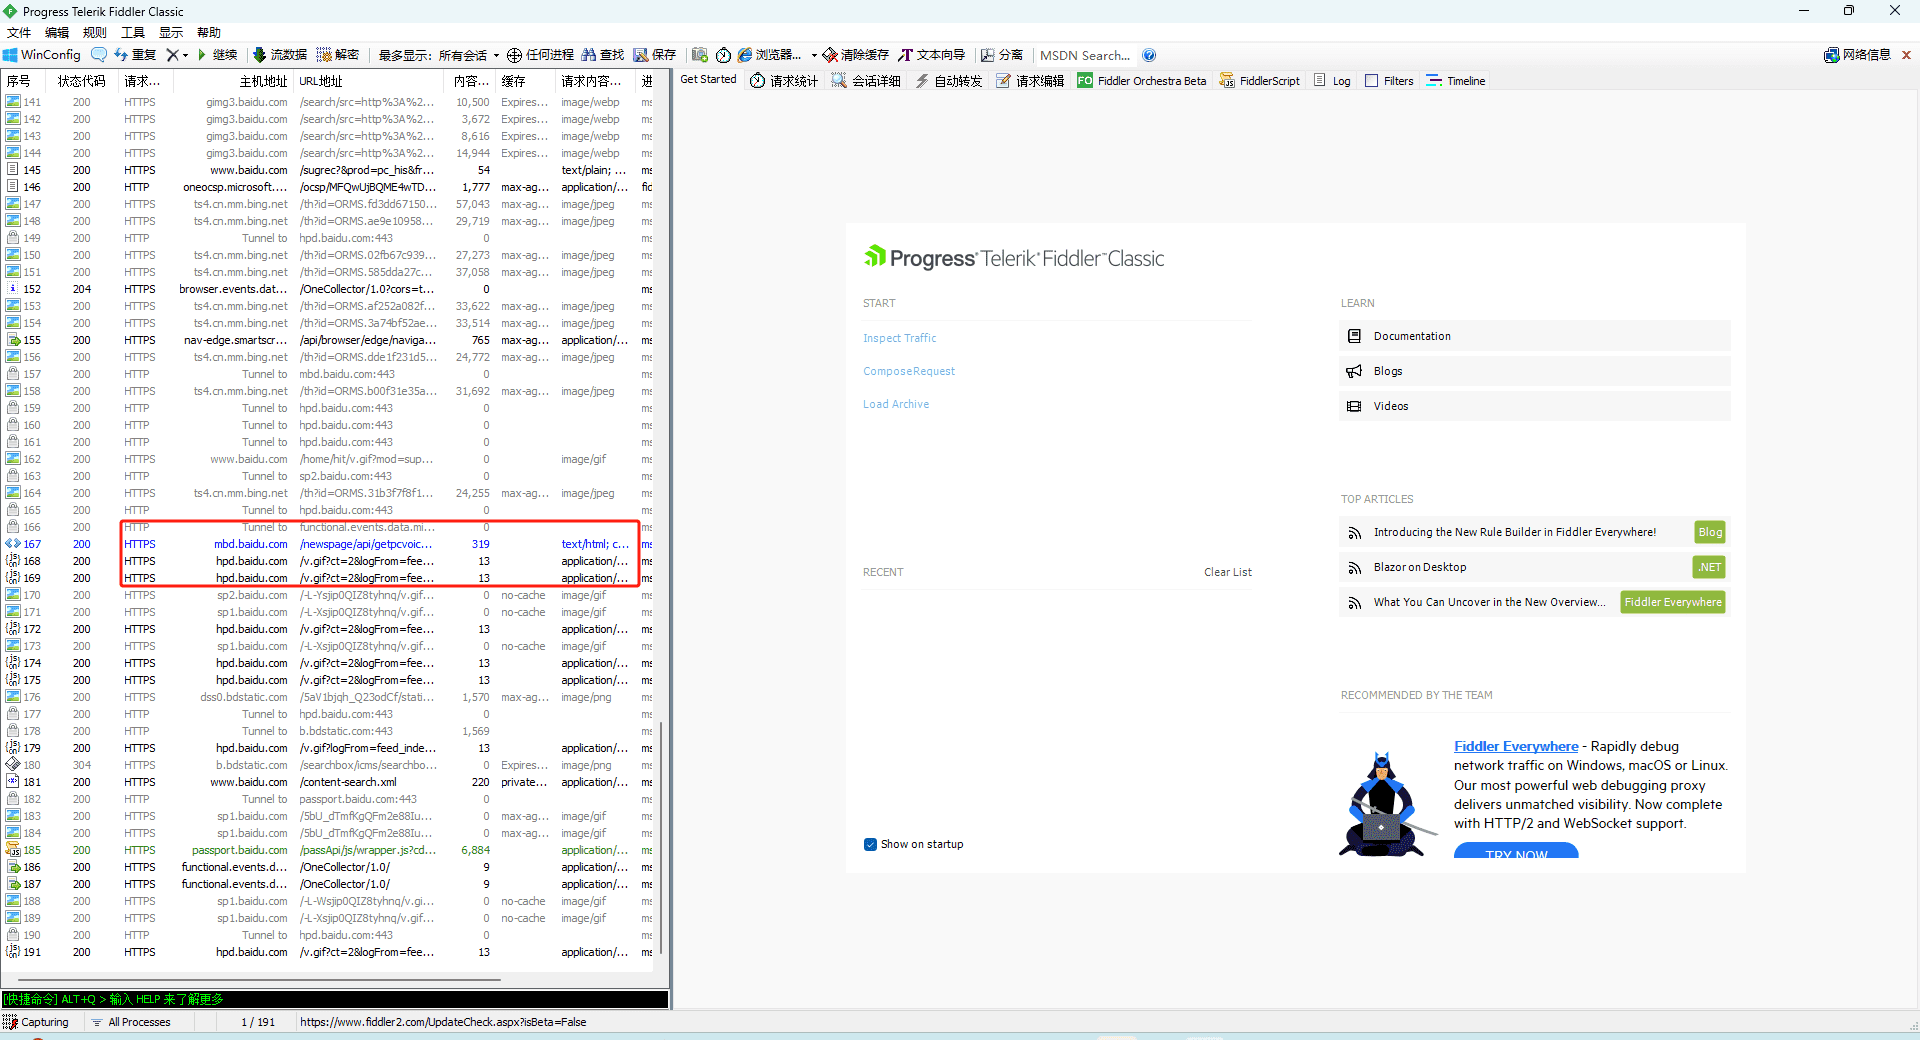The height and width of the screenshot is (1040, 1920).
Task: Open the Fiddler Everywhere hyperlink
Action: point(1516,746)
